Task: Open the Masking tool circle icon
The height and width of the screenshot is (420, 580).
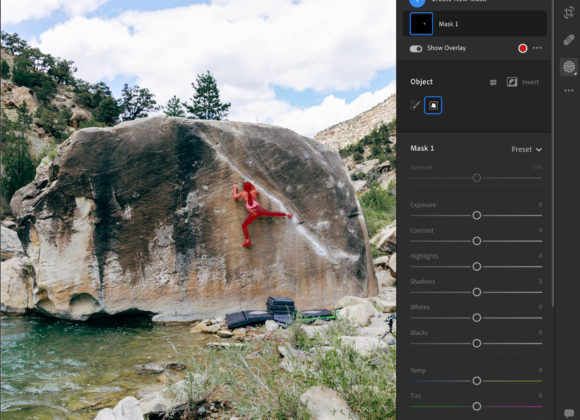Action: point(569,67)
